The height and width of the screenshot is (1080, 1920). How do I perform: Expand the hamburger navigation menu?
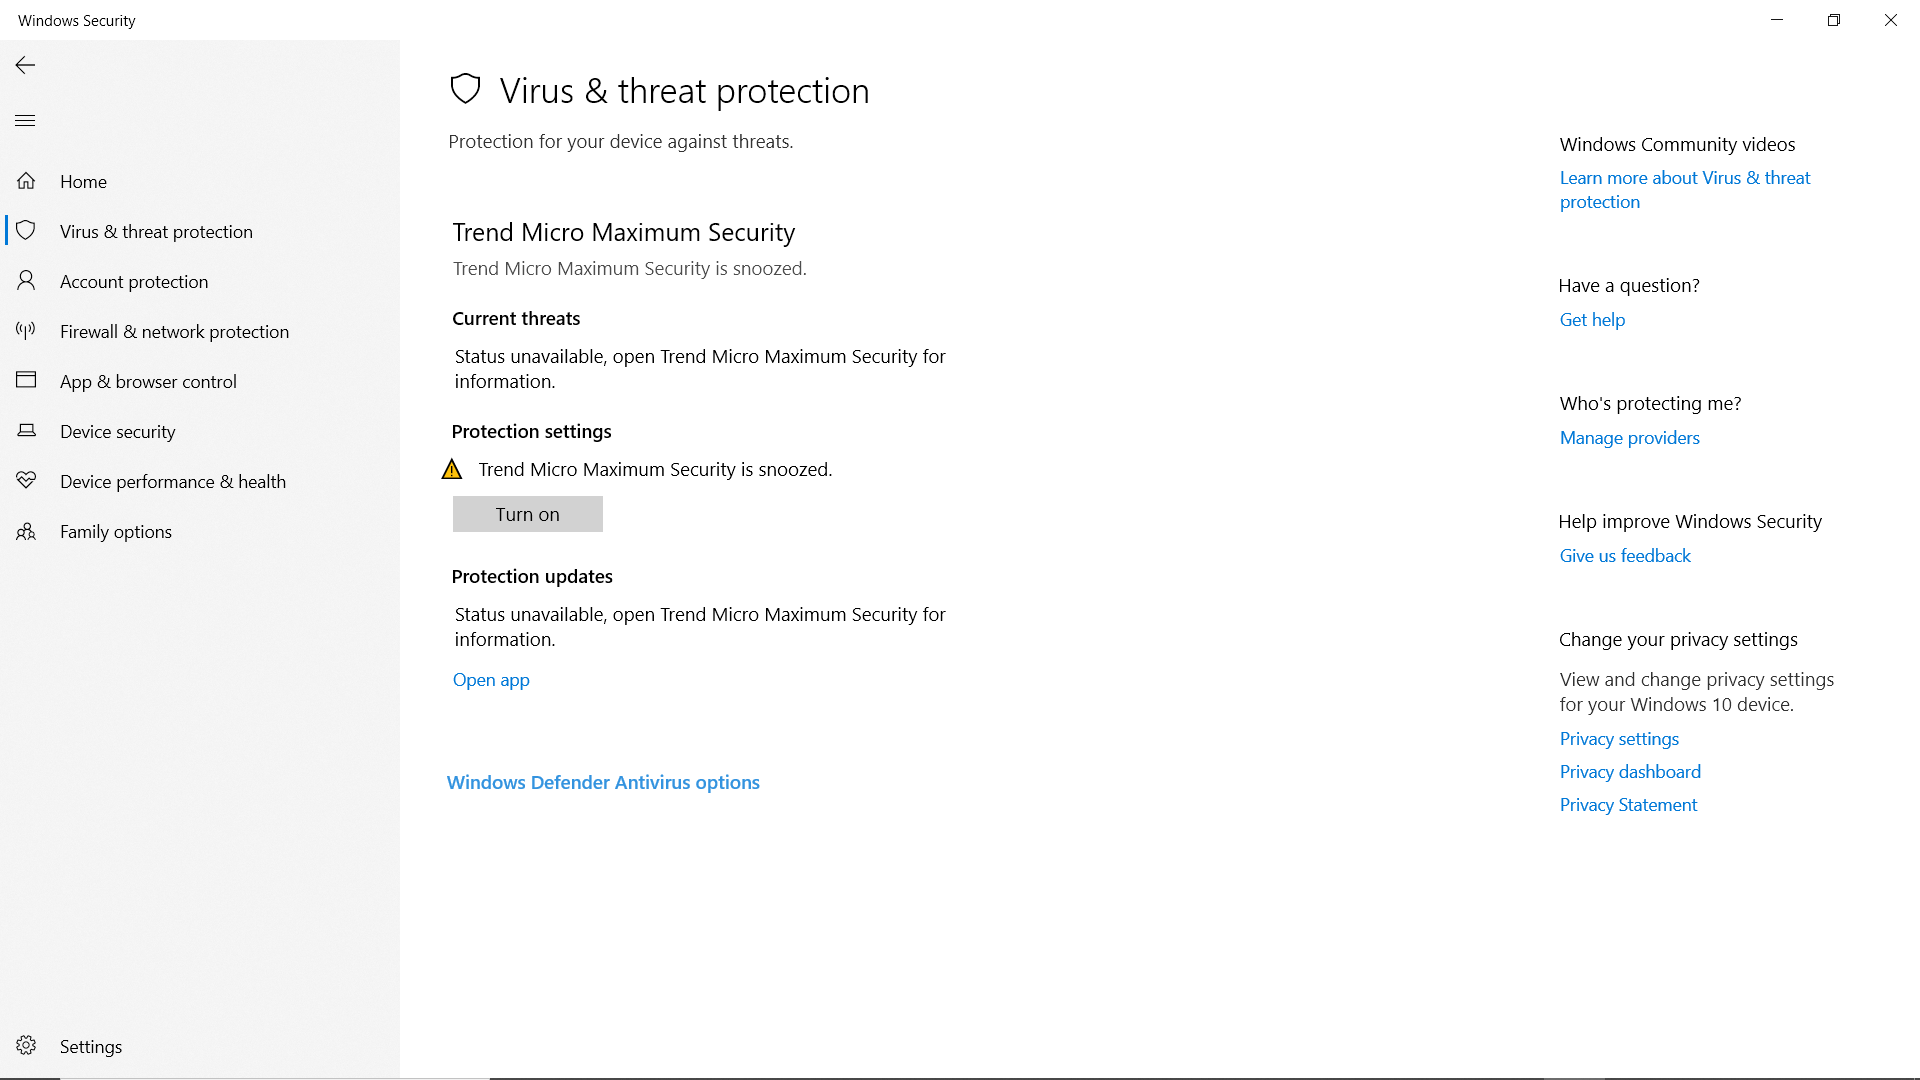[x=24, y=120]
